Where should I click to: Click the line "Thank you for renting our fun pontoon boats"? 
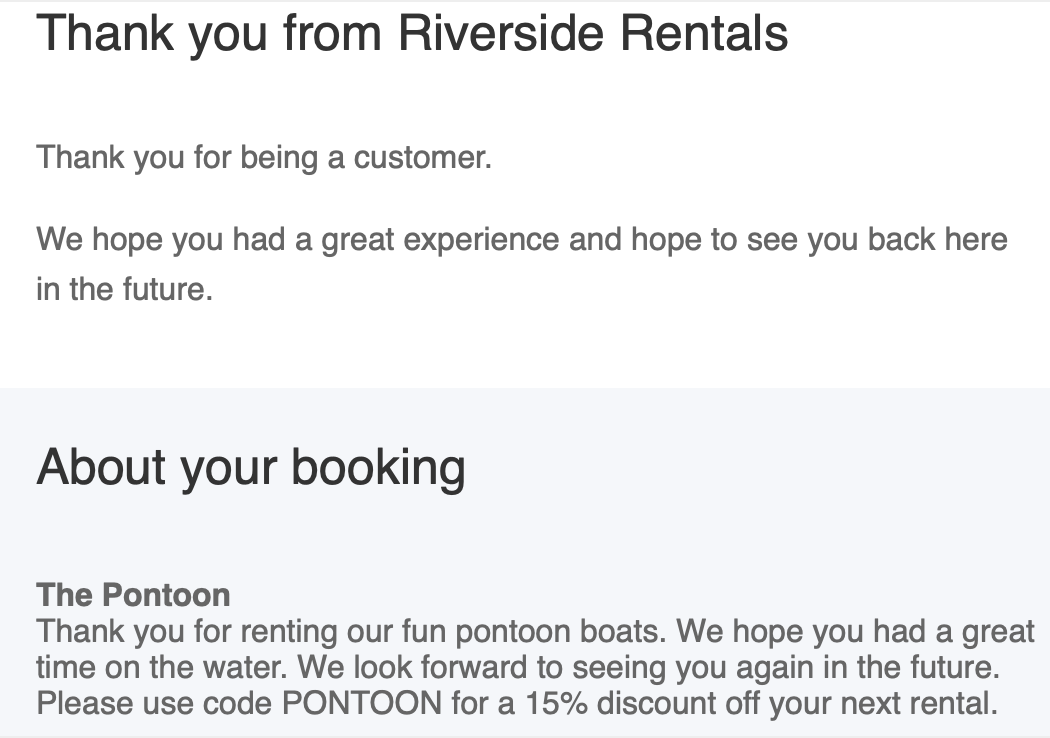351,632
